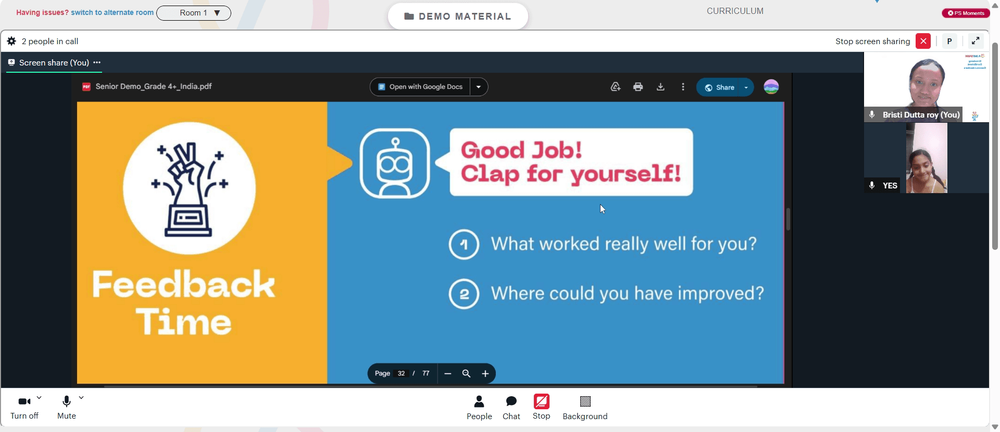The height and width of the screenshot is (432, 1000).
Task: Click the YES participant microphone indicator
Action: tap(872, 185)
